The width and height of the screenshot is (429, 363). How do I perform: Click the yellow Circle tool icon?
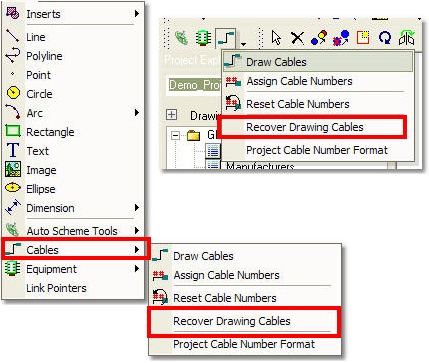13,93
